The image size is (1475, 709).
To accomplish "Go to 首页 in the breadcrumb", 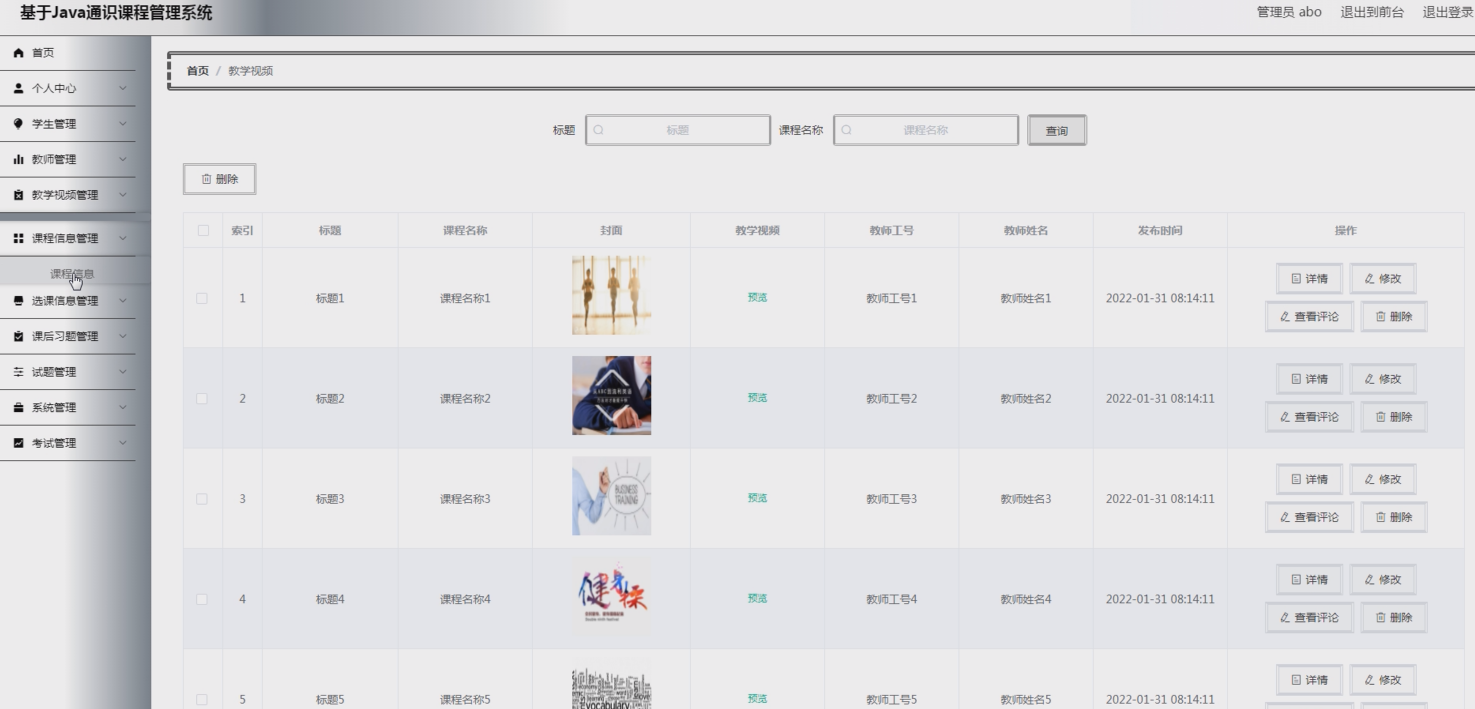I will pyautogui.click(x=198, y=71).
